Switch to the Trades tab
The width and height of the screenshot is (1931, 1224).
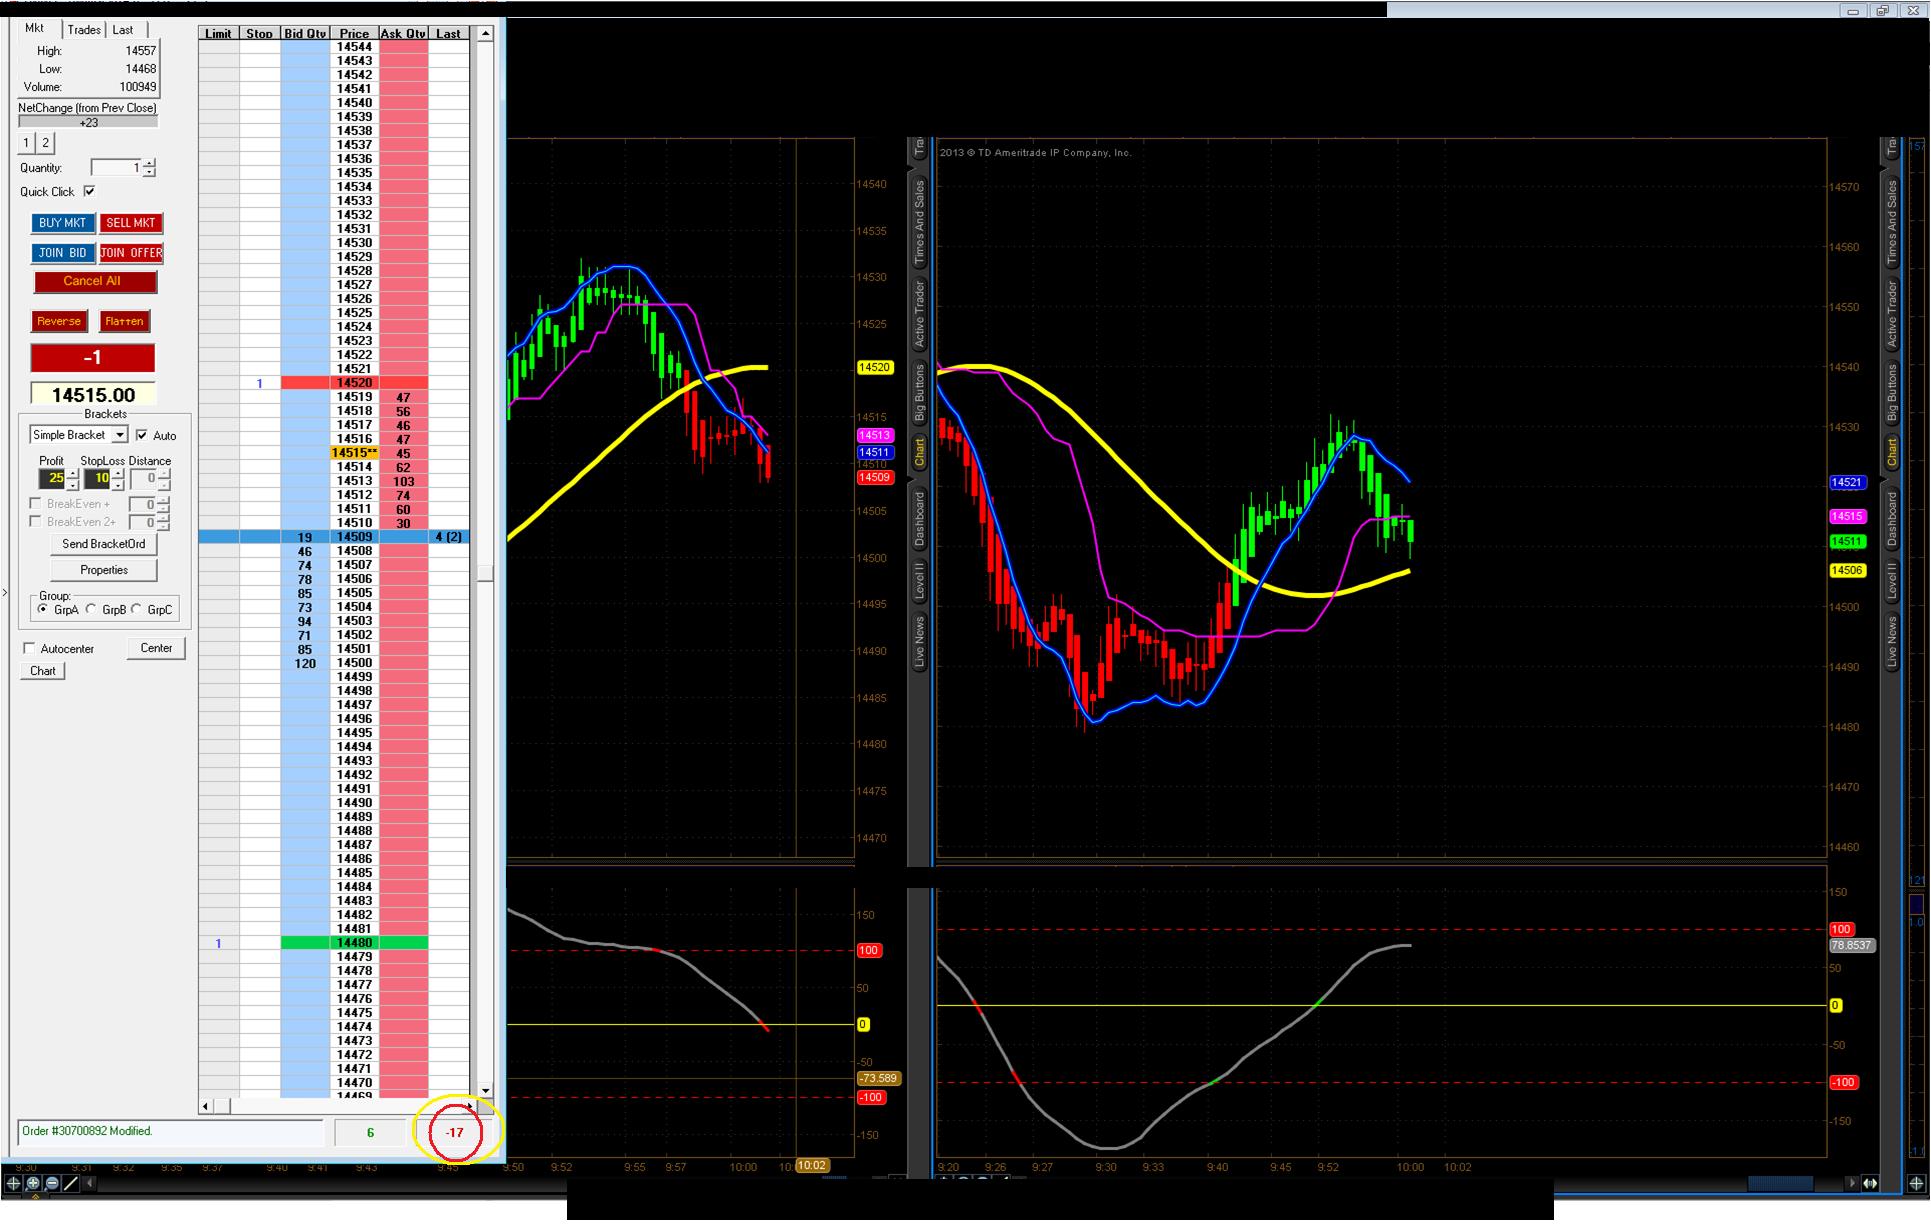point(84,30)
